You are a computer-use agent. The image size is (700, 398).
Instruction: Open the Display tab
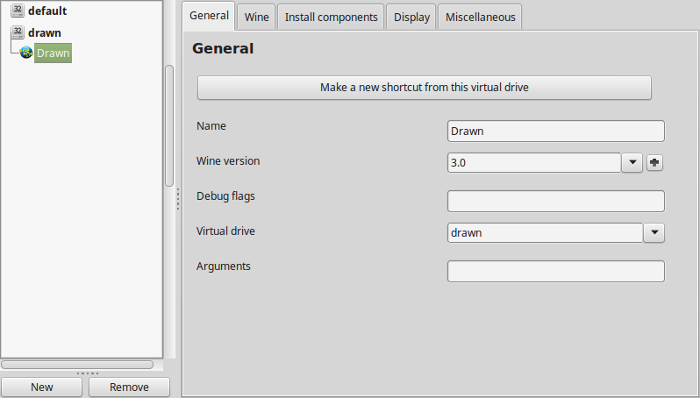[x=411, y=17]
